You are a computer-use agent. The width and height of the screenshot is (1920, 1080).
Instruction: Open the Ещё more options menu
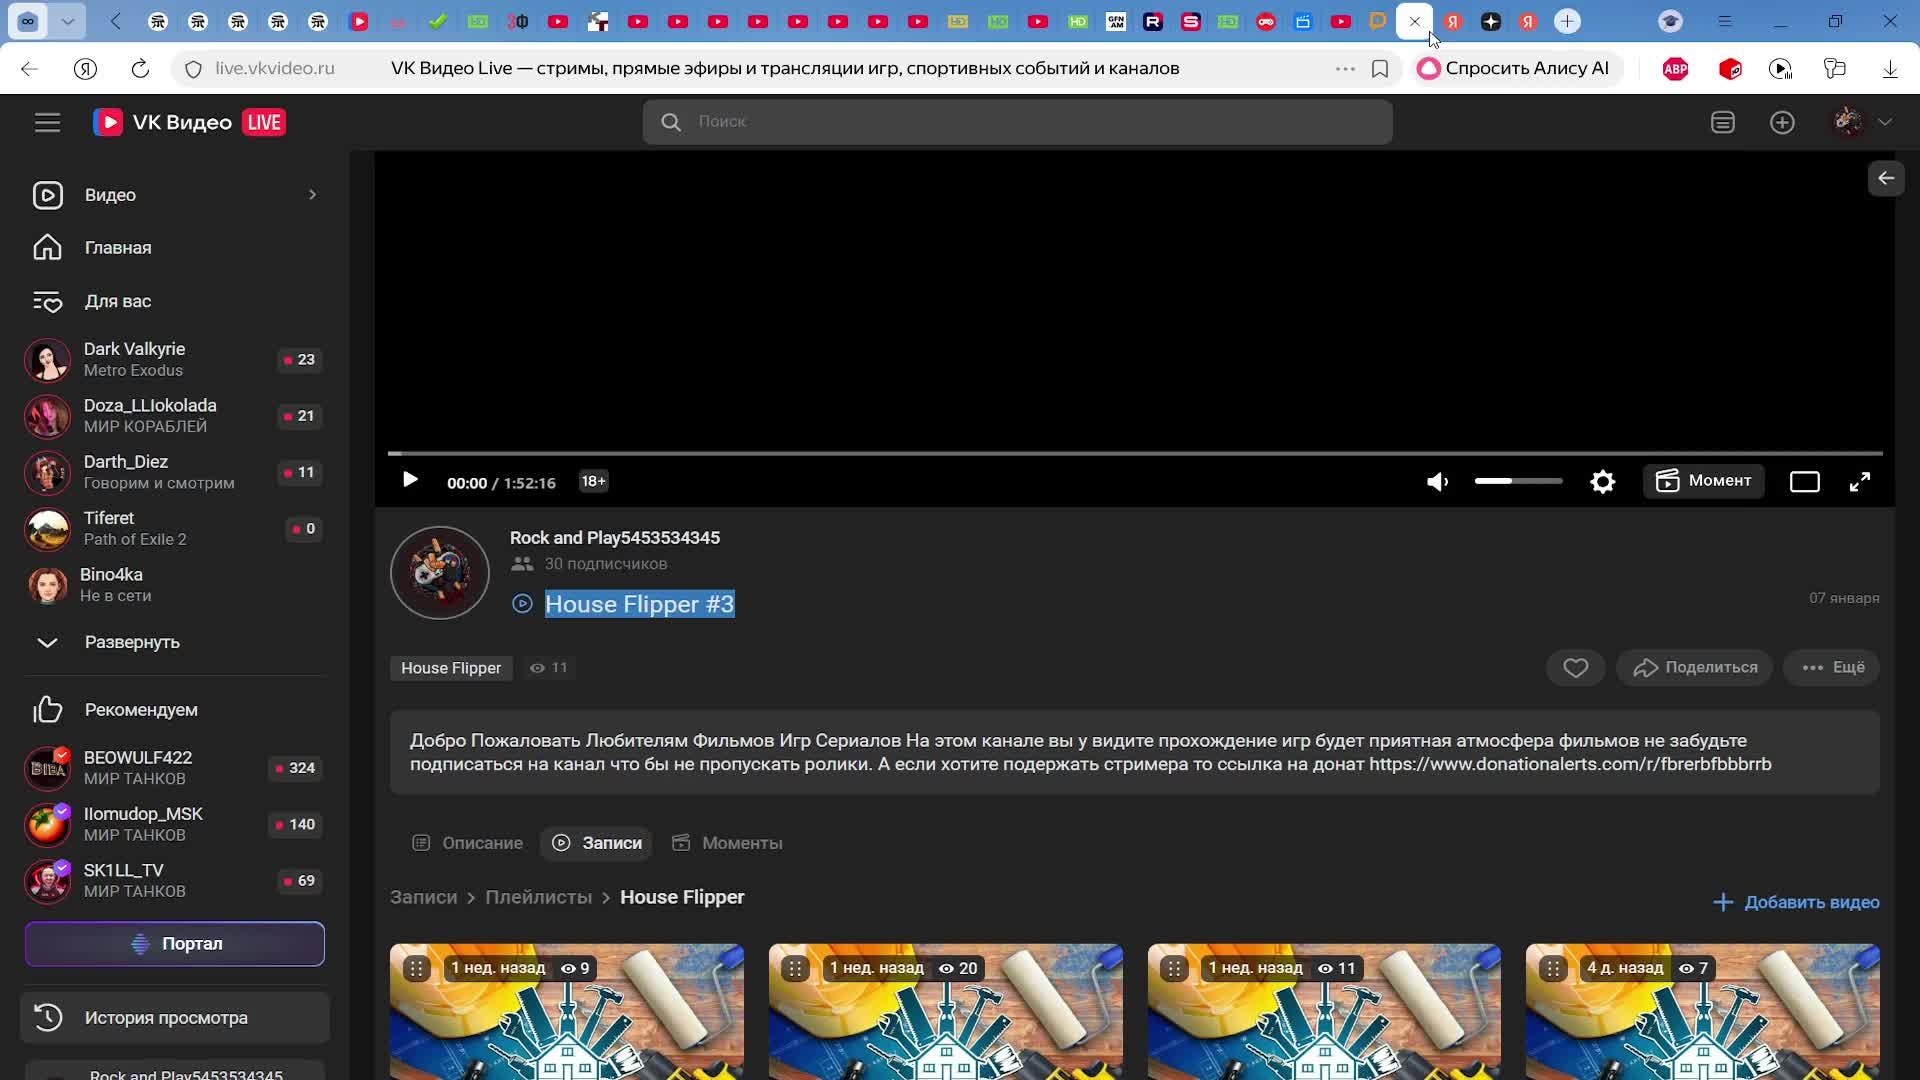coord(1832,668)
